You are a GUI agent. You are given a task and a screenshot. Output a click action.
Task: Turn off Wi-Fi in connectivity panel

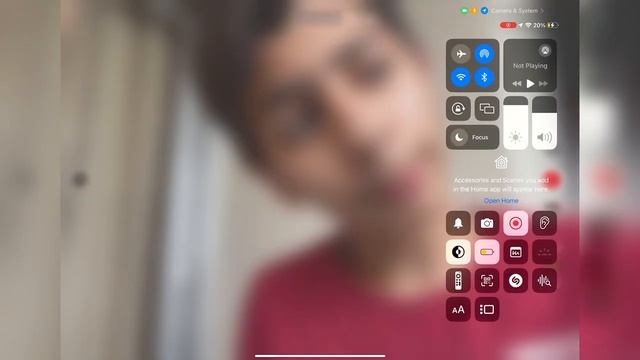461,77
